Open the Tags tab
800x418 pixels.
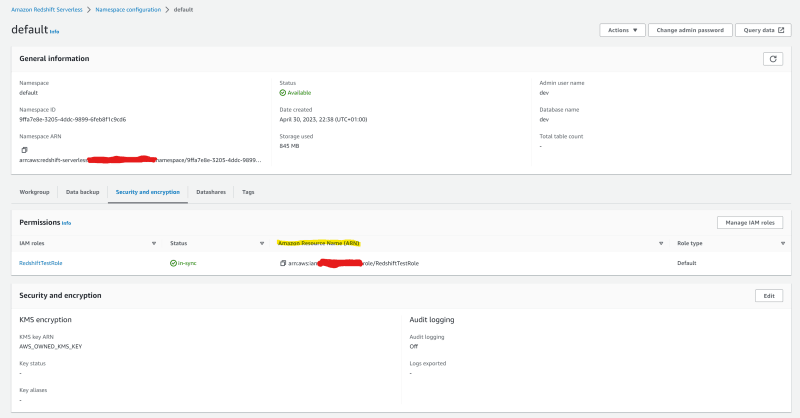pos(248,192)
